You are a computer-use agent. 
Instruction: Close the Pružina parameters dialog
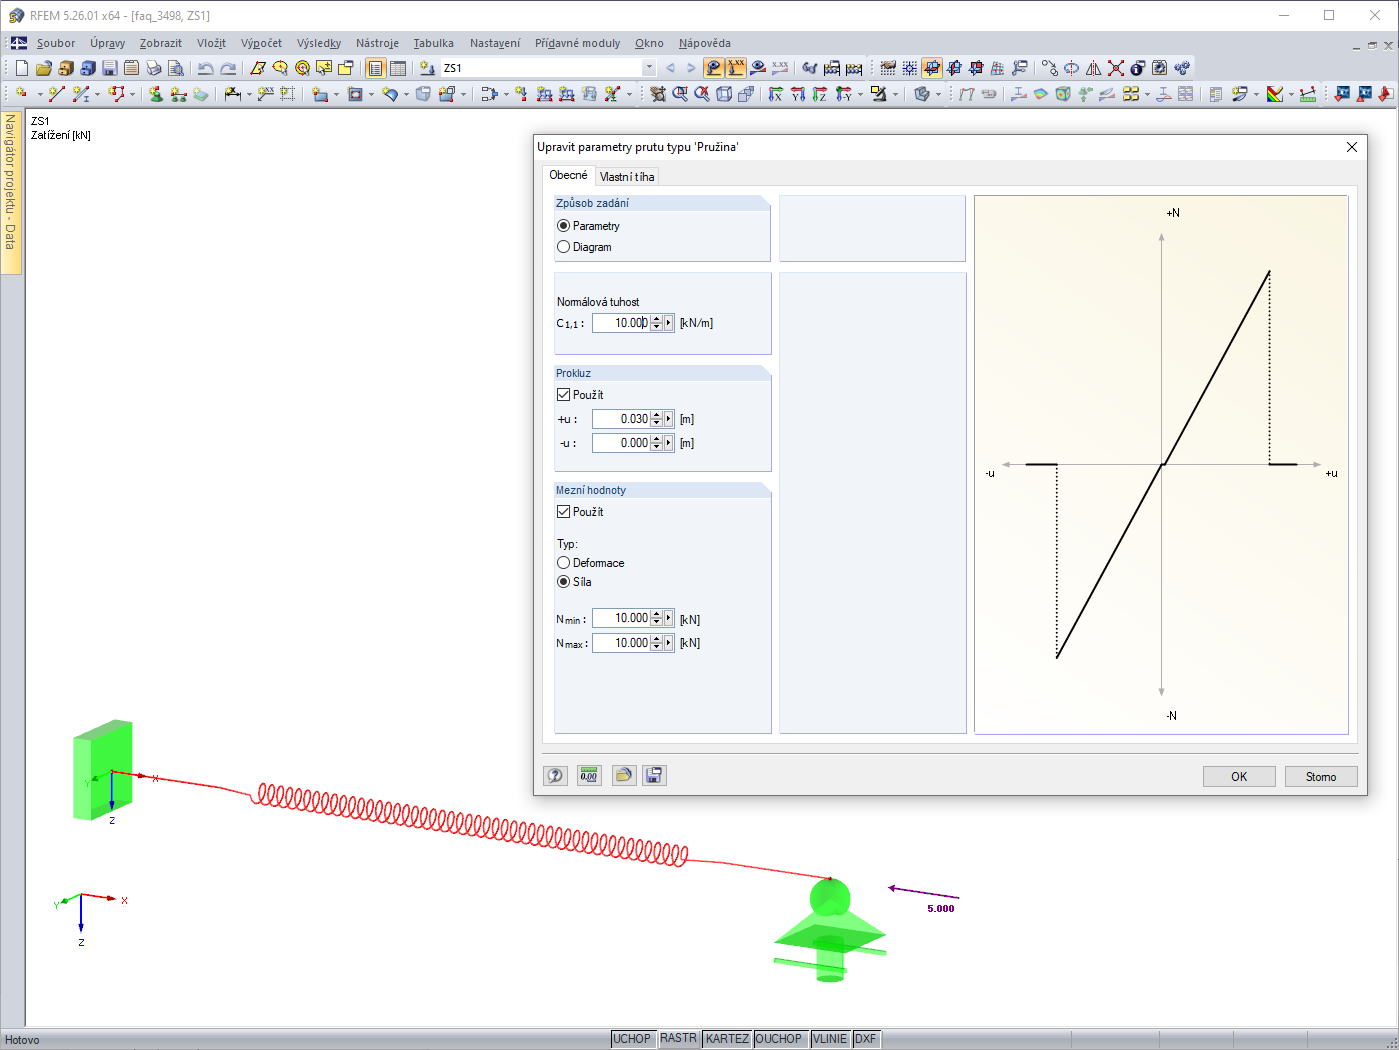(x=1352, y=147)
